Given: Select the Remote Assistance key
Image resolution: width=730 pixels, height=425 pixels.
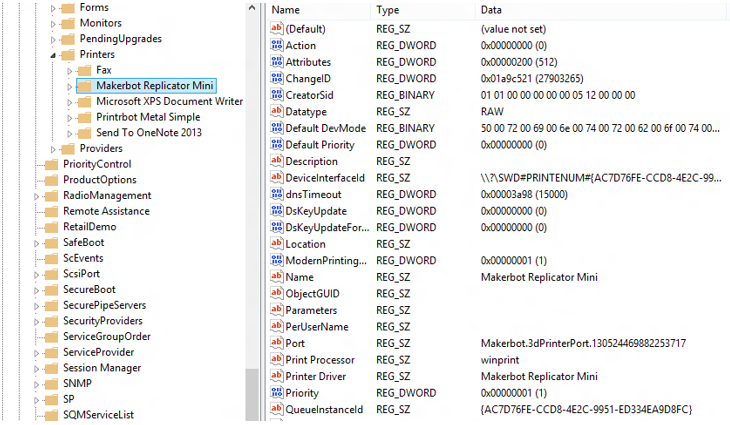Looking at the screenshot, I should [x=106, y=211].
